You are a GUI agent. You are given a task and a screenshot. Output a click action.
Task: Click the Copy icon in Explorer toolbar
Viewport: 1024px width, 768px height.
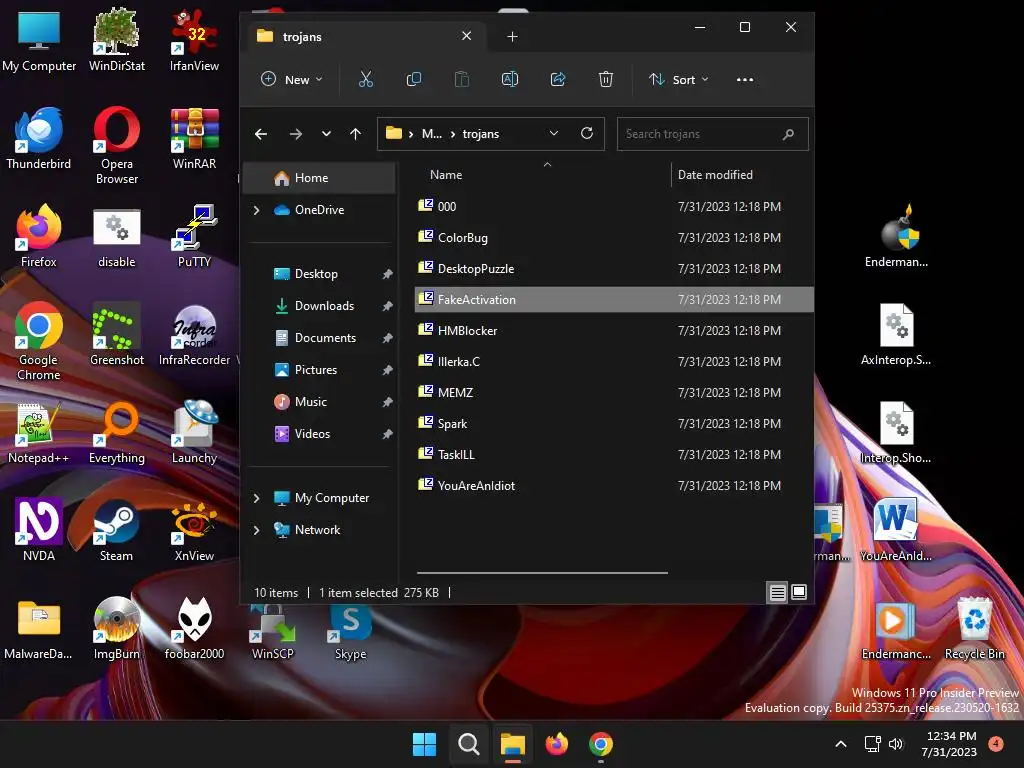pyautogui.click(x=413, y=80)
